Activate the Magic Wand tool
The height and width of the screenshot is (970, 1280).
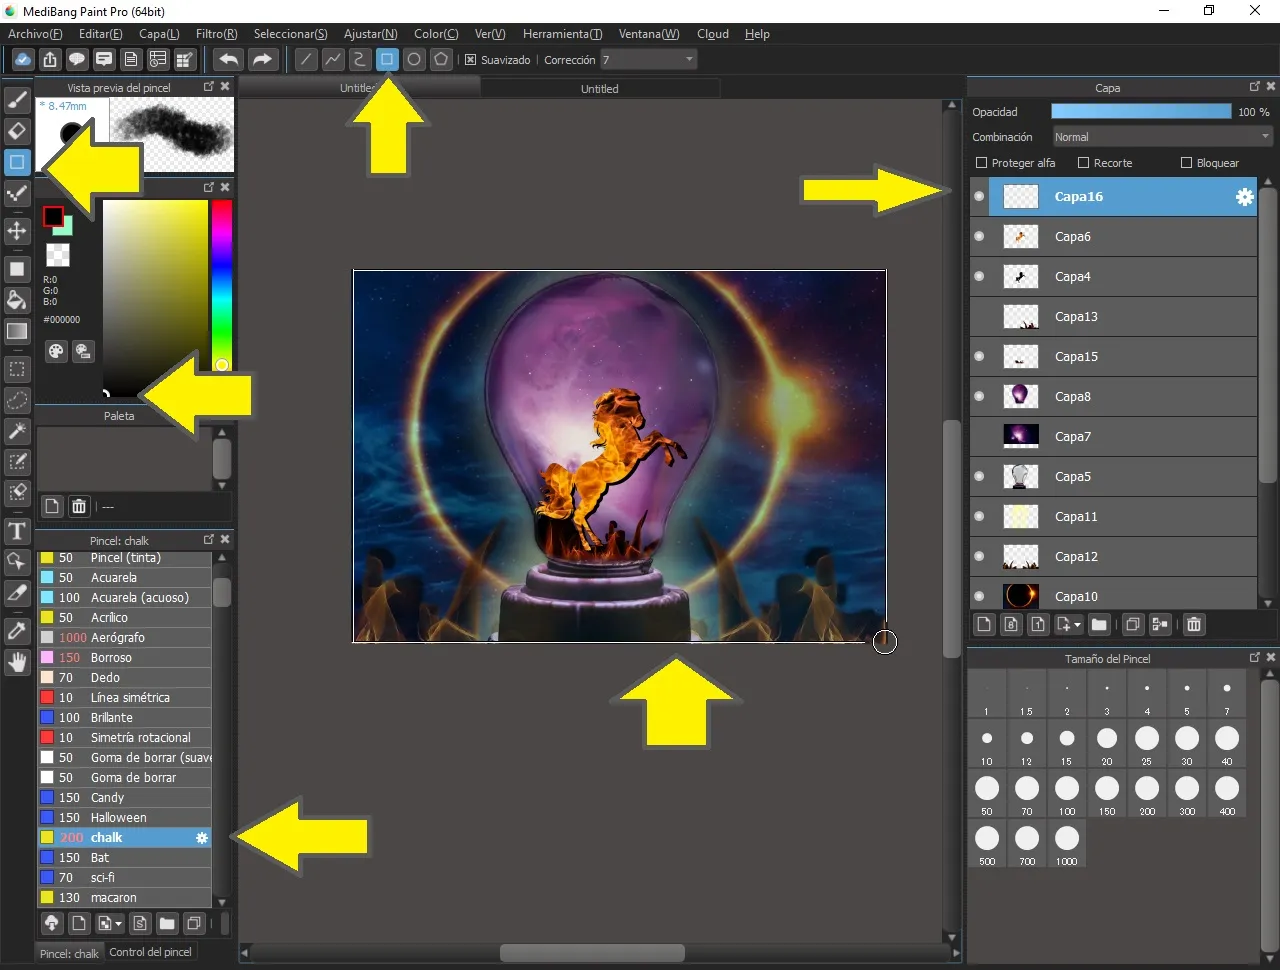click(17, 431)
